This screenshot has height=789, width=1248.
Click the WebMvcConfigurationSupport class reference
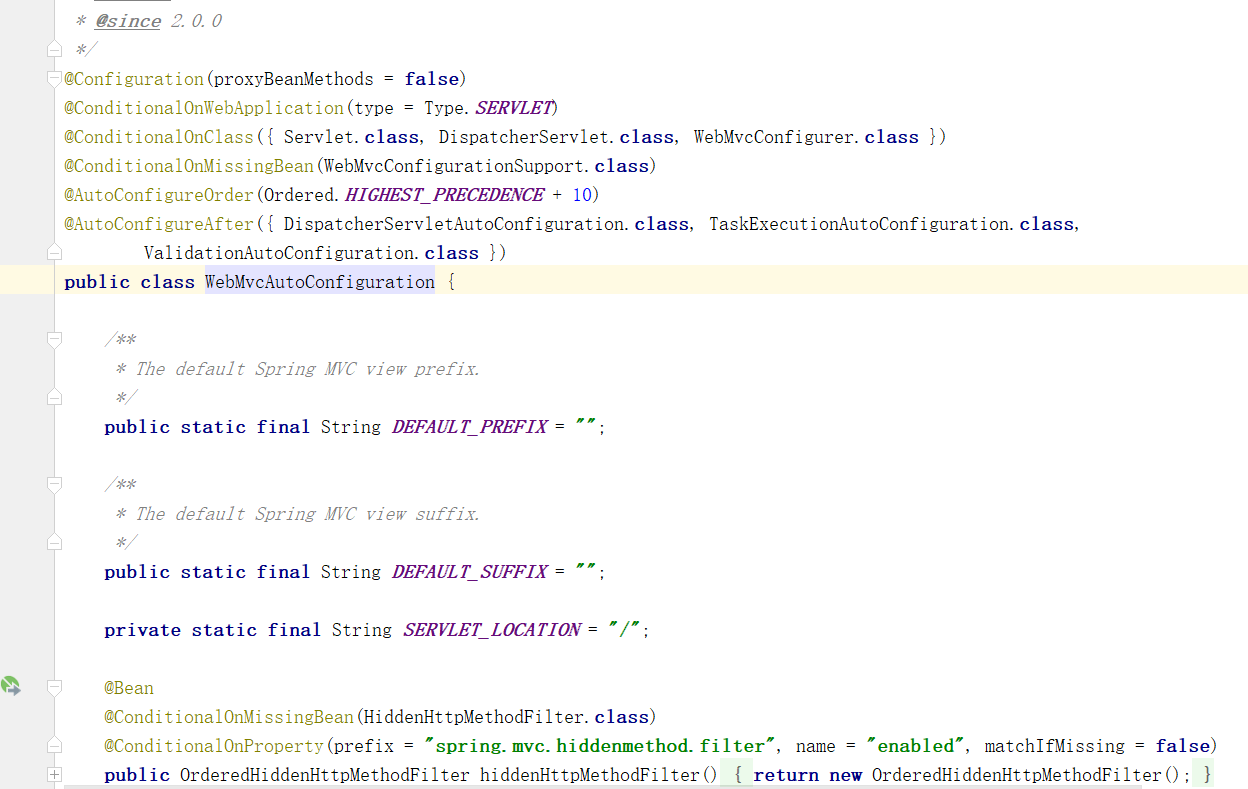click(x=454, y=166)
